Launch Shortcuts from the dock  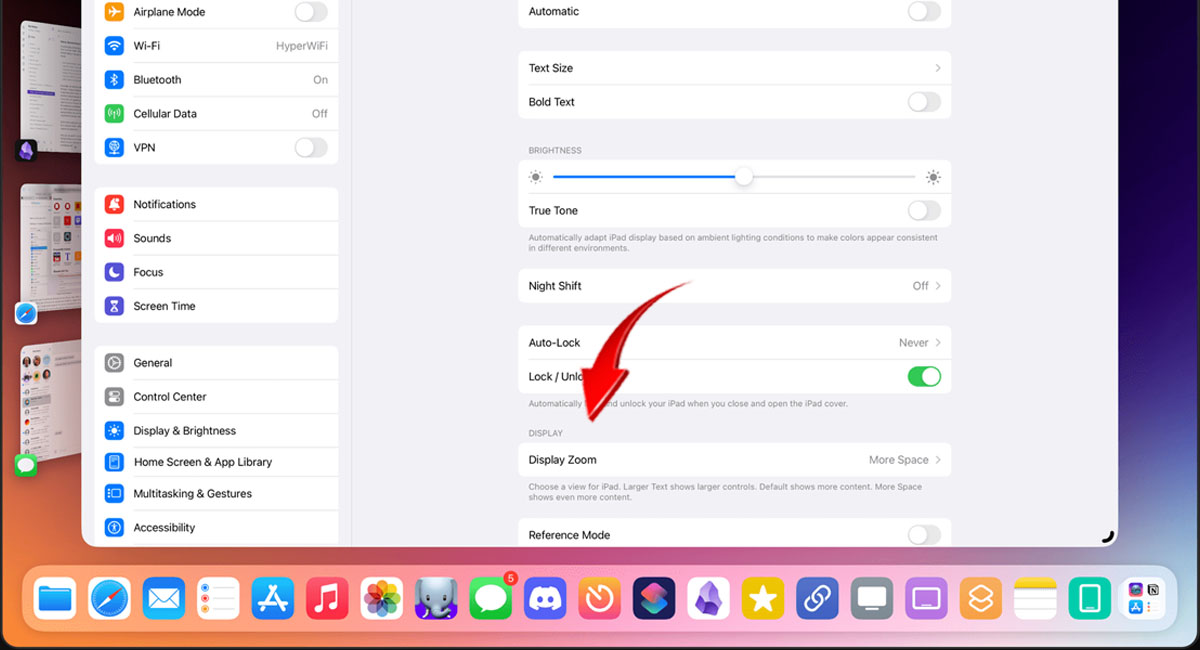click(x=653, y=598)
